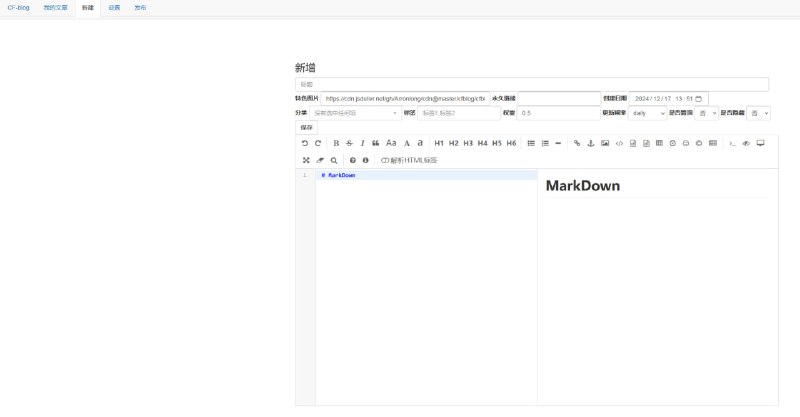
Task: Click the CF-blog link in the navbar
Action: tap(18, 7)
